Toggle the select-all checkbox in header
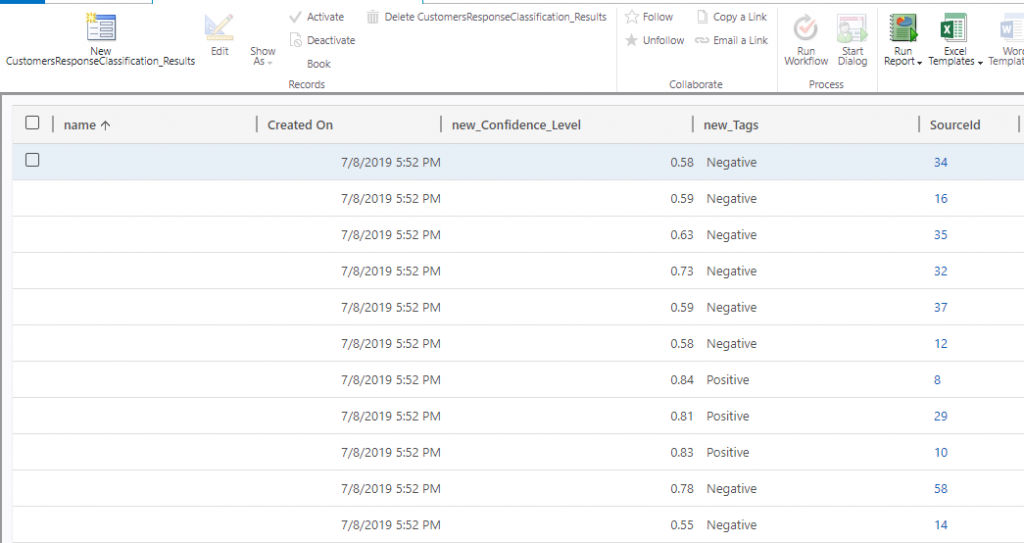Image resolution: width=1024 pixels, height=543 pixels. click(32, 123)
